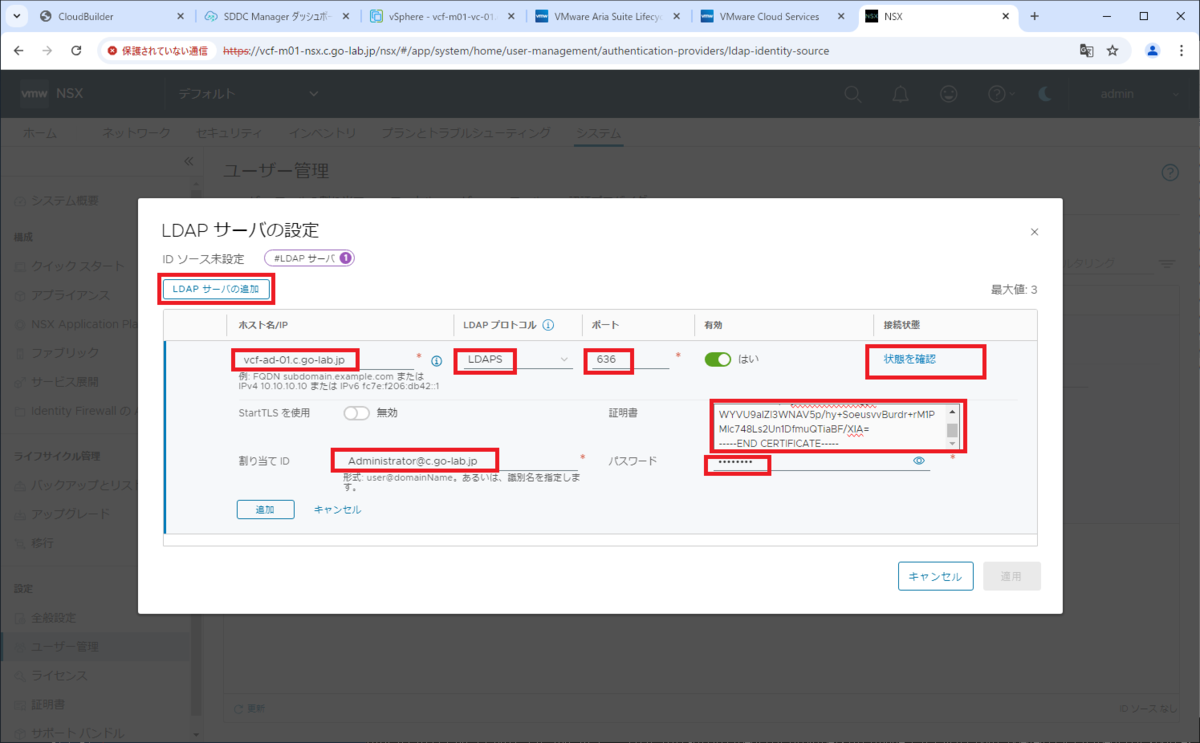Open Chrome tab search chevron at top-left
The height and width of the screenshot is (743, 1200).
[x=15, y=16]
